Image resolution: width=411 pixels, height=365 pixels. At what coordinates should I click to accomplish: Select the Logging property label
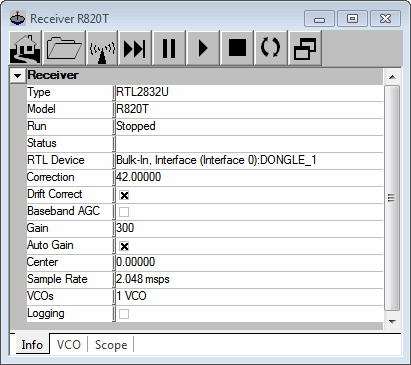46,313
